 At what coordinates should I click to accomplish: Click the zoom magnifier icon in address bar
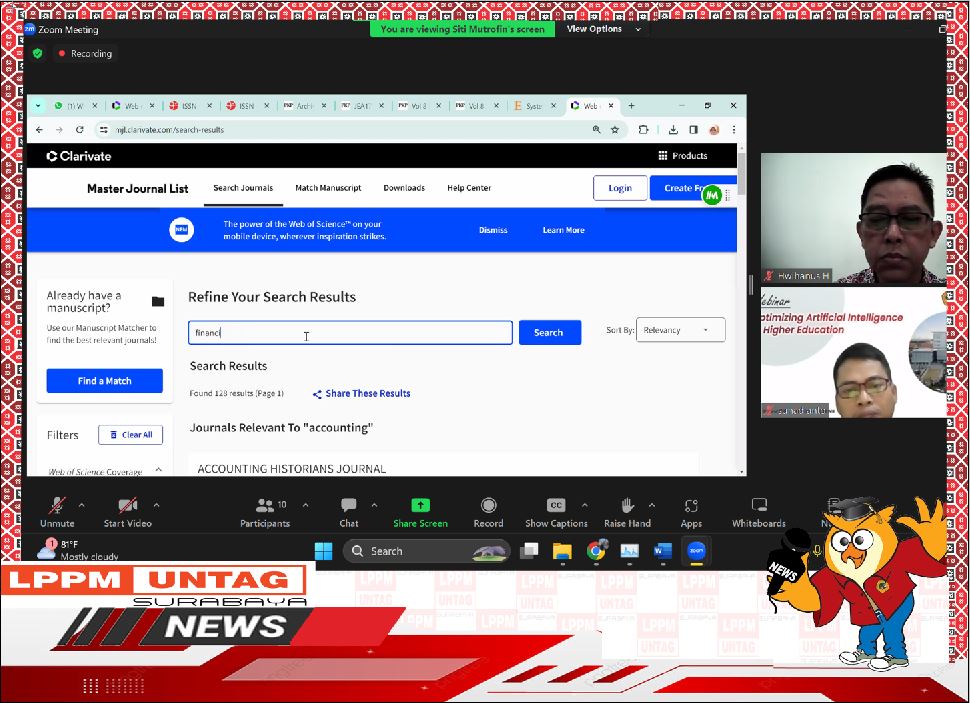596,130
